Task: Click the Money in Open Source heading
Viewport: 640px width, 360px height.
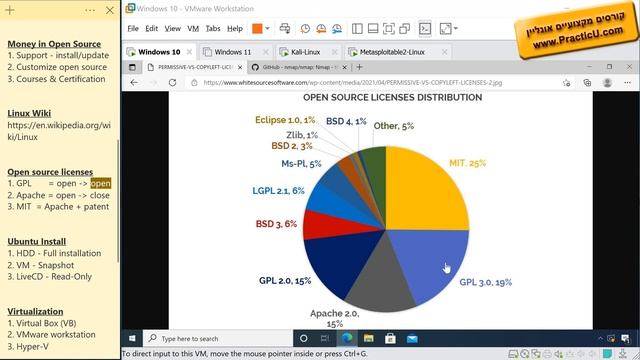Action: 54,44
